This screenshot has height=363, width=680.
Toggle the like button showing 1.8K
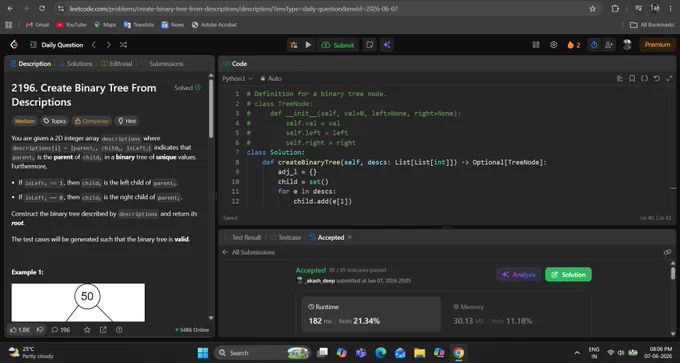(20, 330)
